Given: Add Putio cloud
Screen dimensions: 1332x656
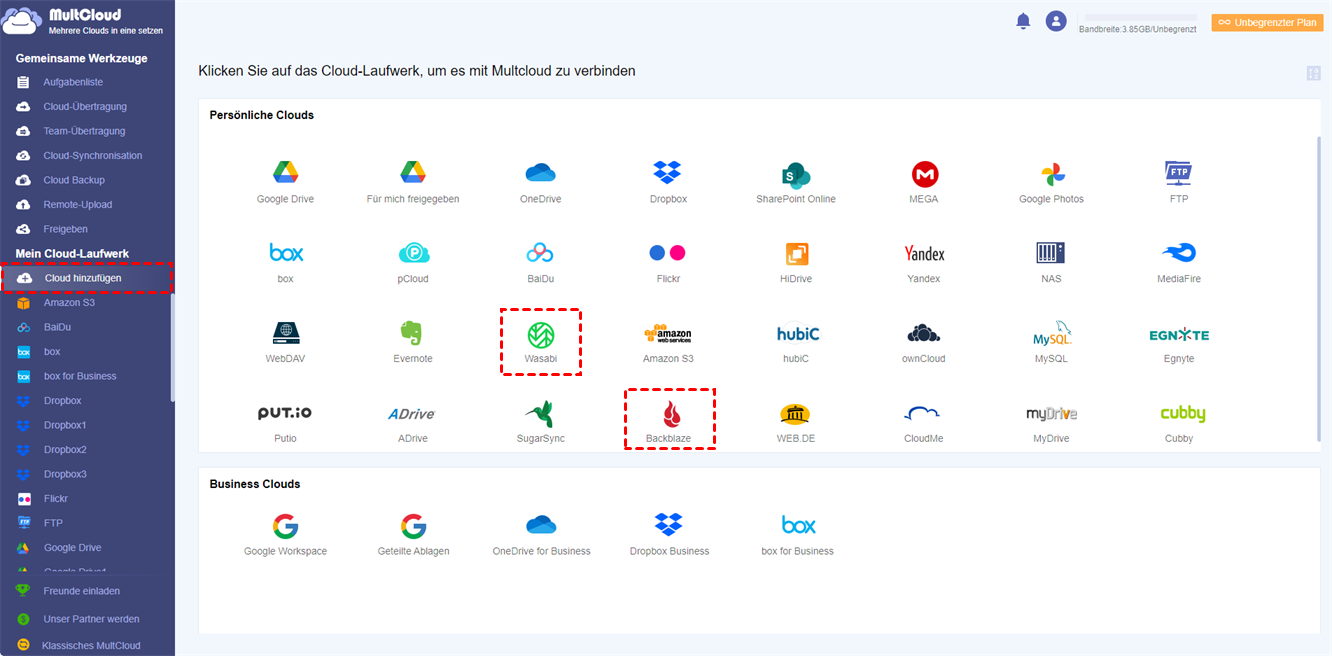Looking at the screenshot, I should pyautogui.click(x=285, y=413).
